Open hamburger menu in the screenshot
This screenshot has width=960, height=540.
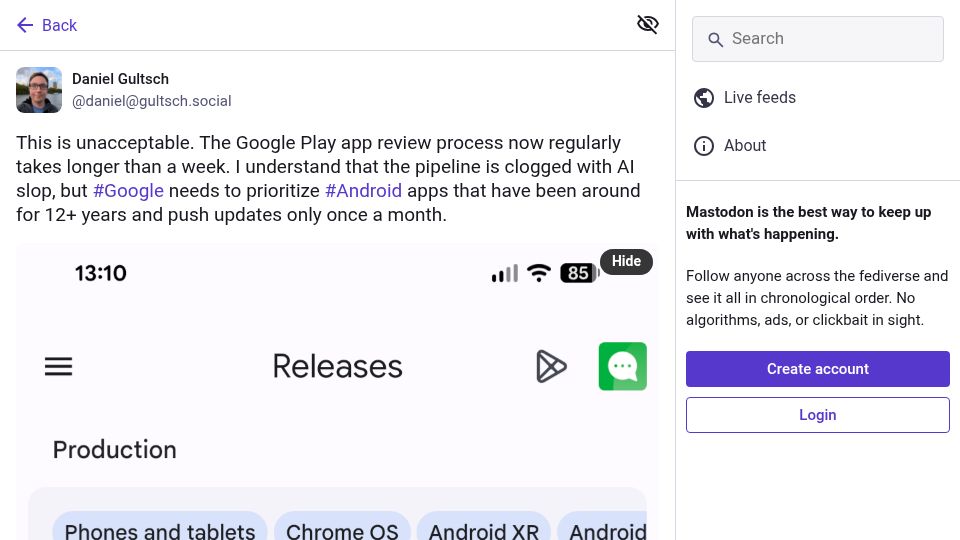[x=58, y=367]
